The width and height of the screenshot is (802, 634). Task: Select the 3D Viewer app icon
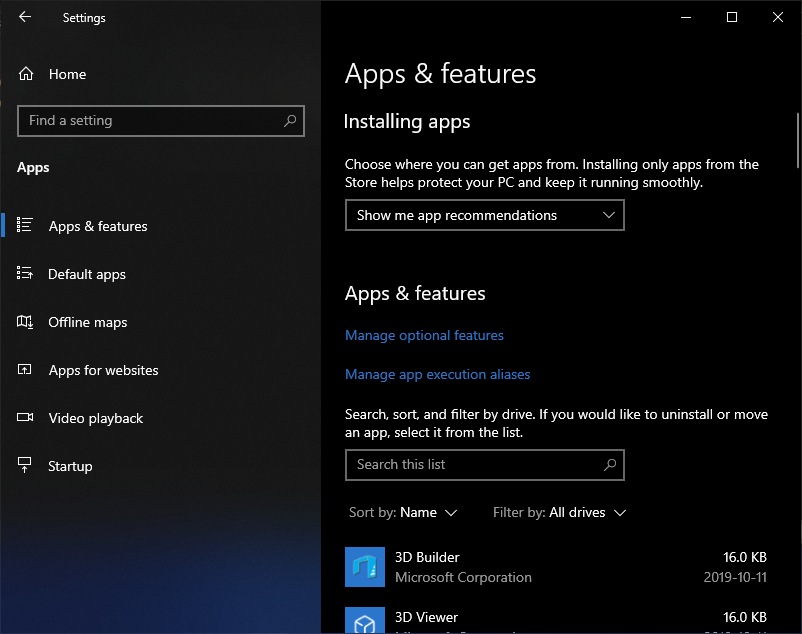pyautogui.click(x=364, y=620)
